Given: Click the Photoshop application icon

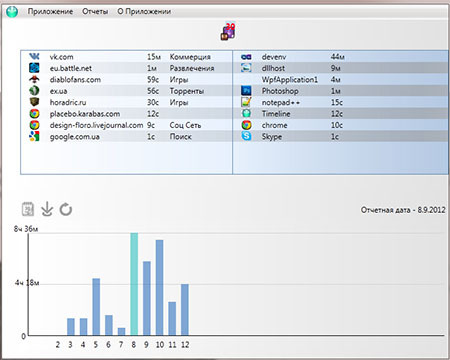Looking at the screenshot, I should 246,91.
